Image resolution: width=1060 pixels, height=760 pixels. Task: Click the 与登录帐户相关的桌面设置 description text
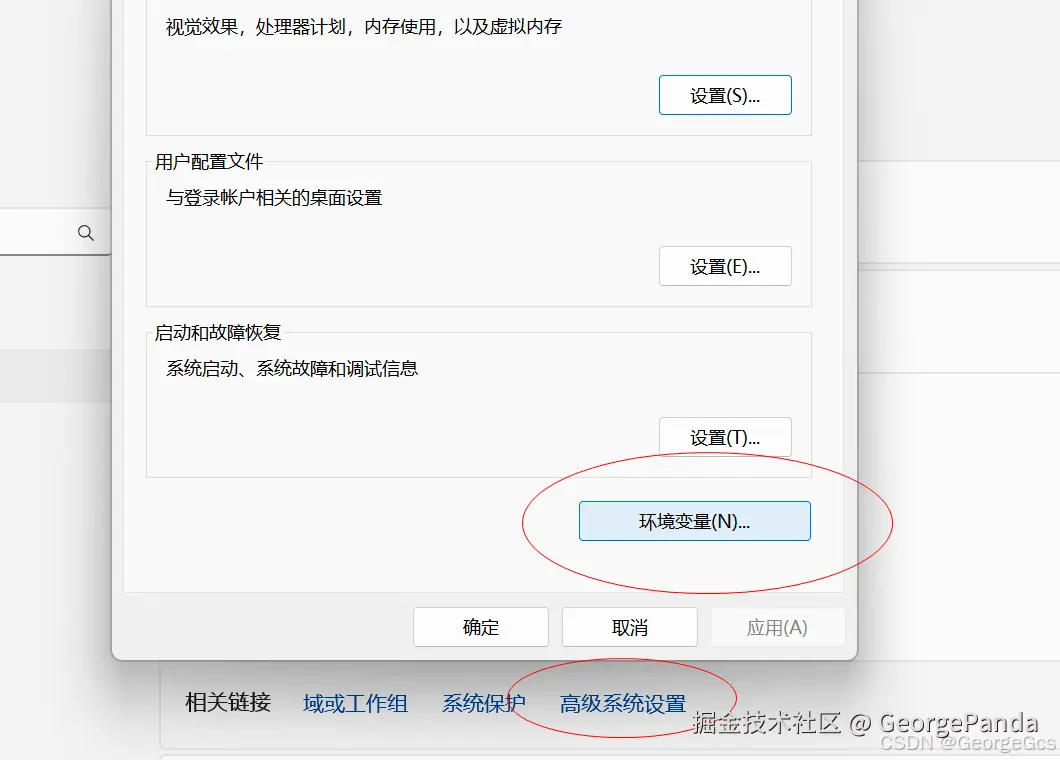(x=272, y=198)
